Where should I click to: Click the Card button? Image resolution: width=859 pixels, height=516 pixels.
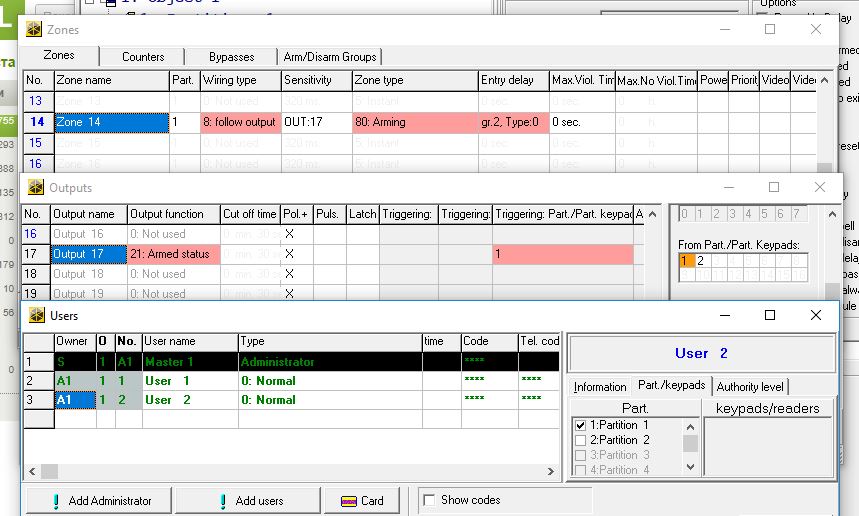click(x=362, y=501)
